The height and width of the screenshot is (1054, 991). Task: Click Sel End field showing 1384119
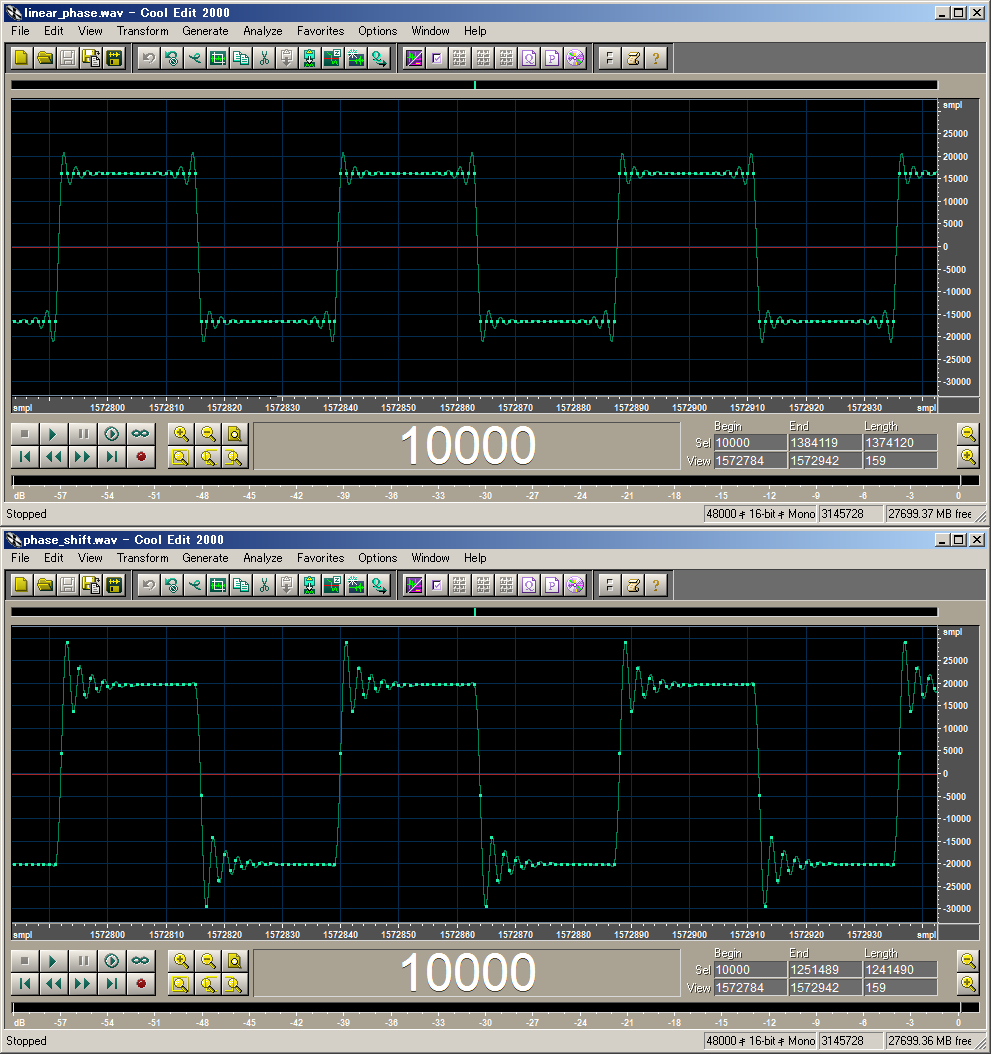pos(825,443)
